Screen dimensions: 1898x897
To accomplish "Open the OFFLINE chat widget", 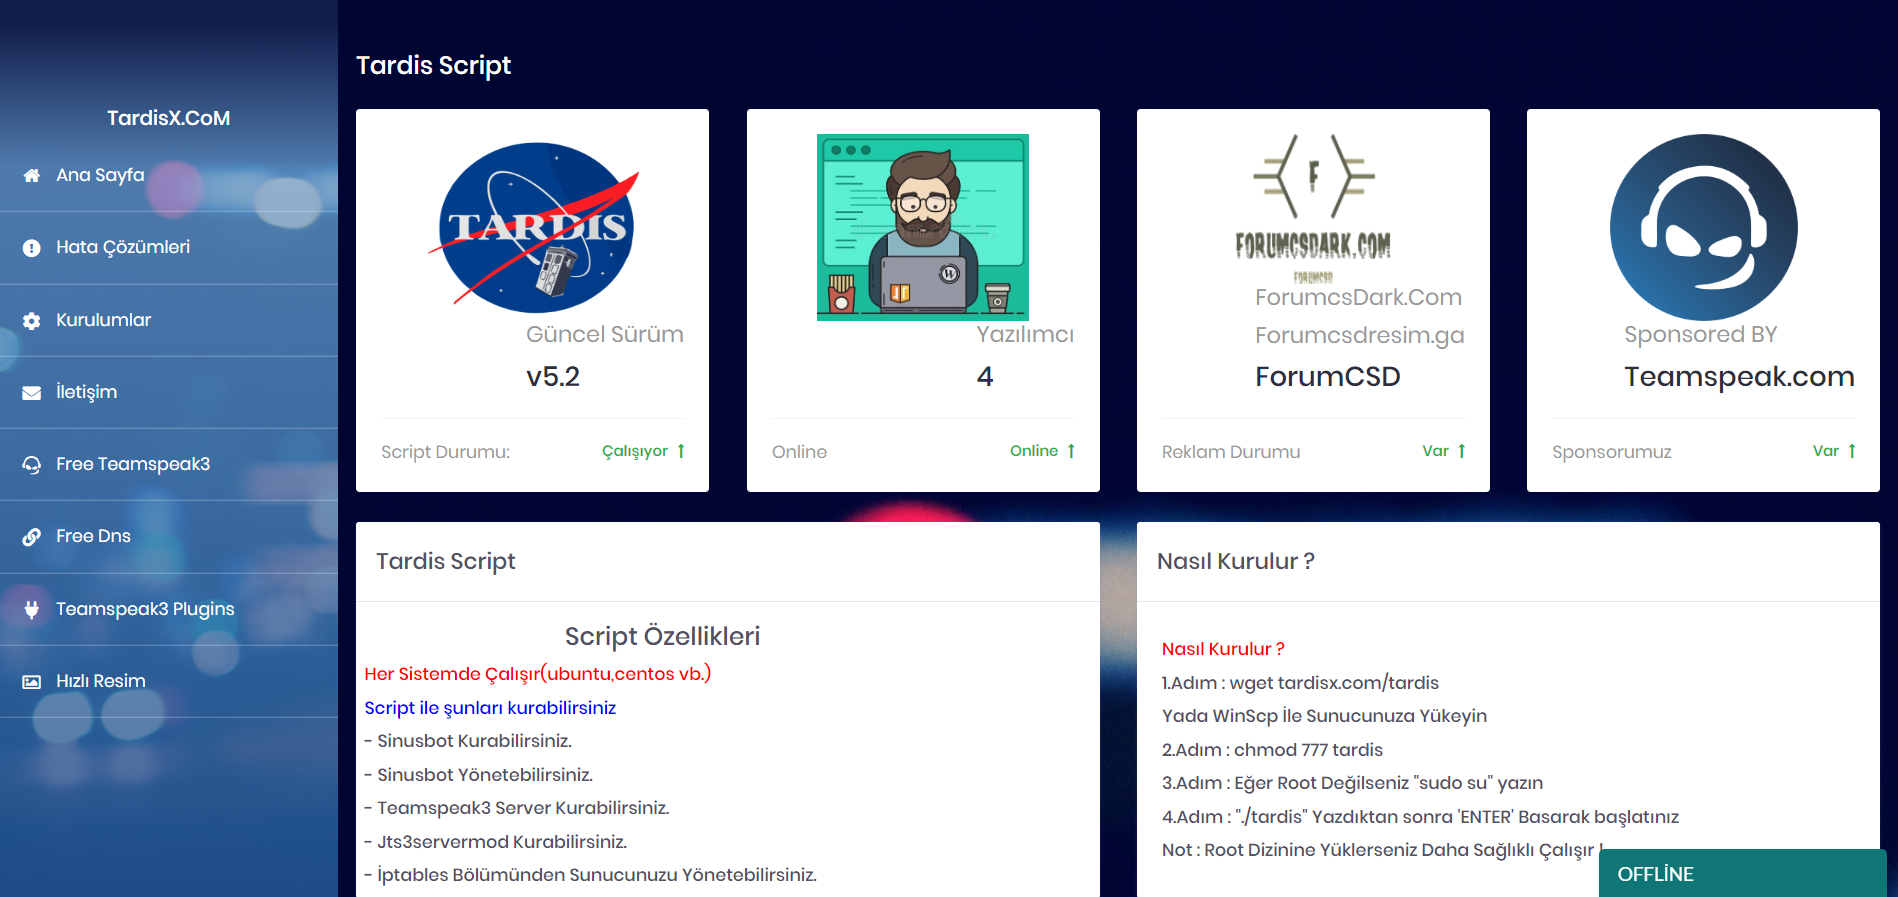I will (1742, 873).
